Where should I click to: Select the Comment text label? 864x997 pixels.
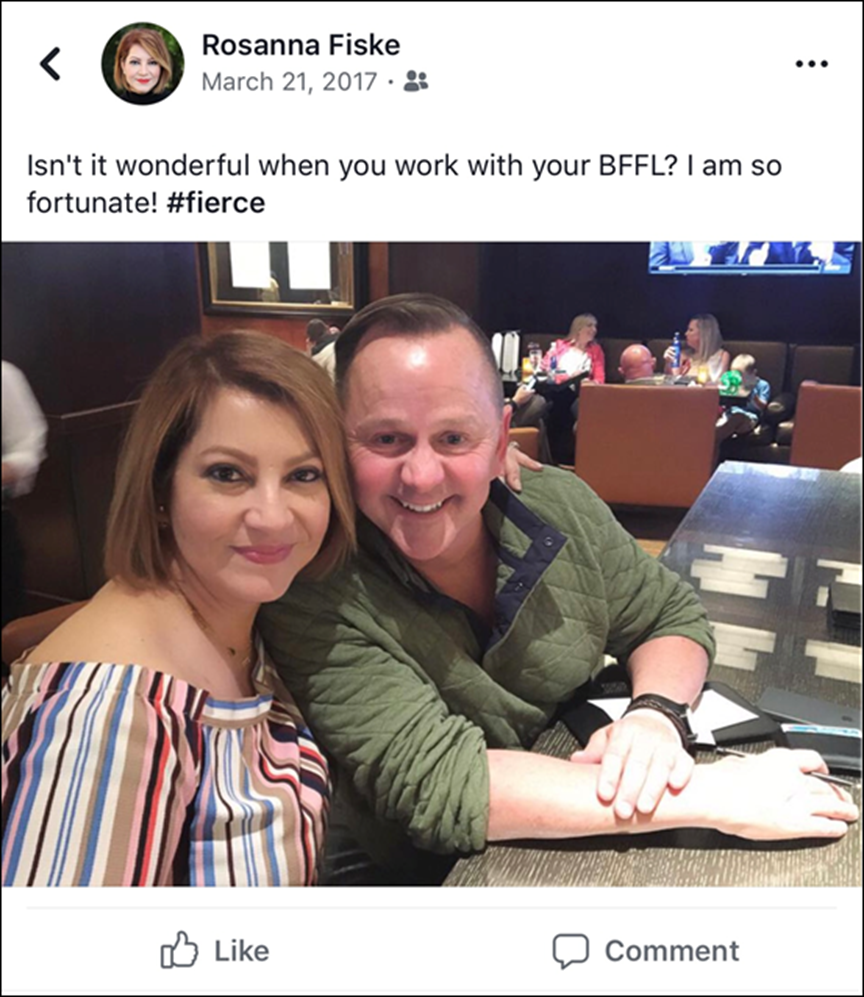[x=672, y=951]
